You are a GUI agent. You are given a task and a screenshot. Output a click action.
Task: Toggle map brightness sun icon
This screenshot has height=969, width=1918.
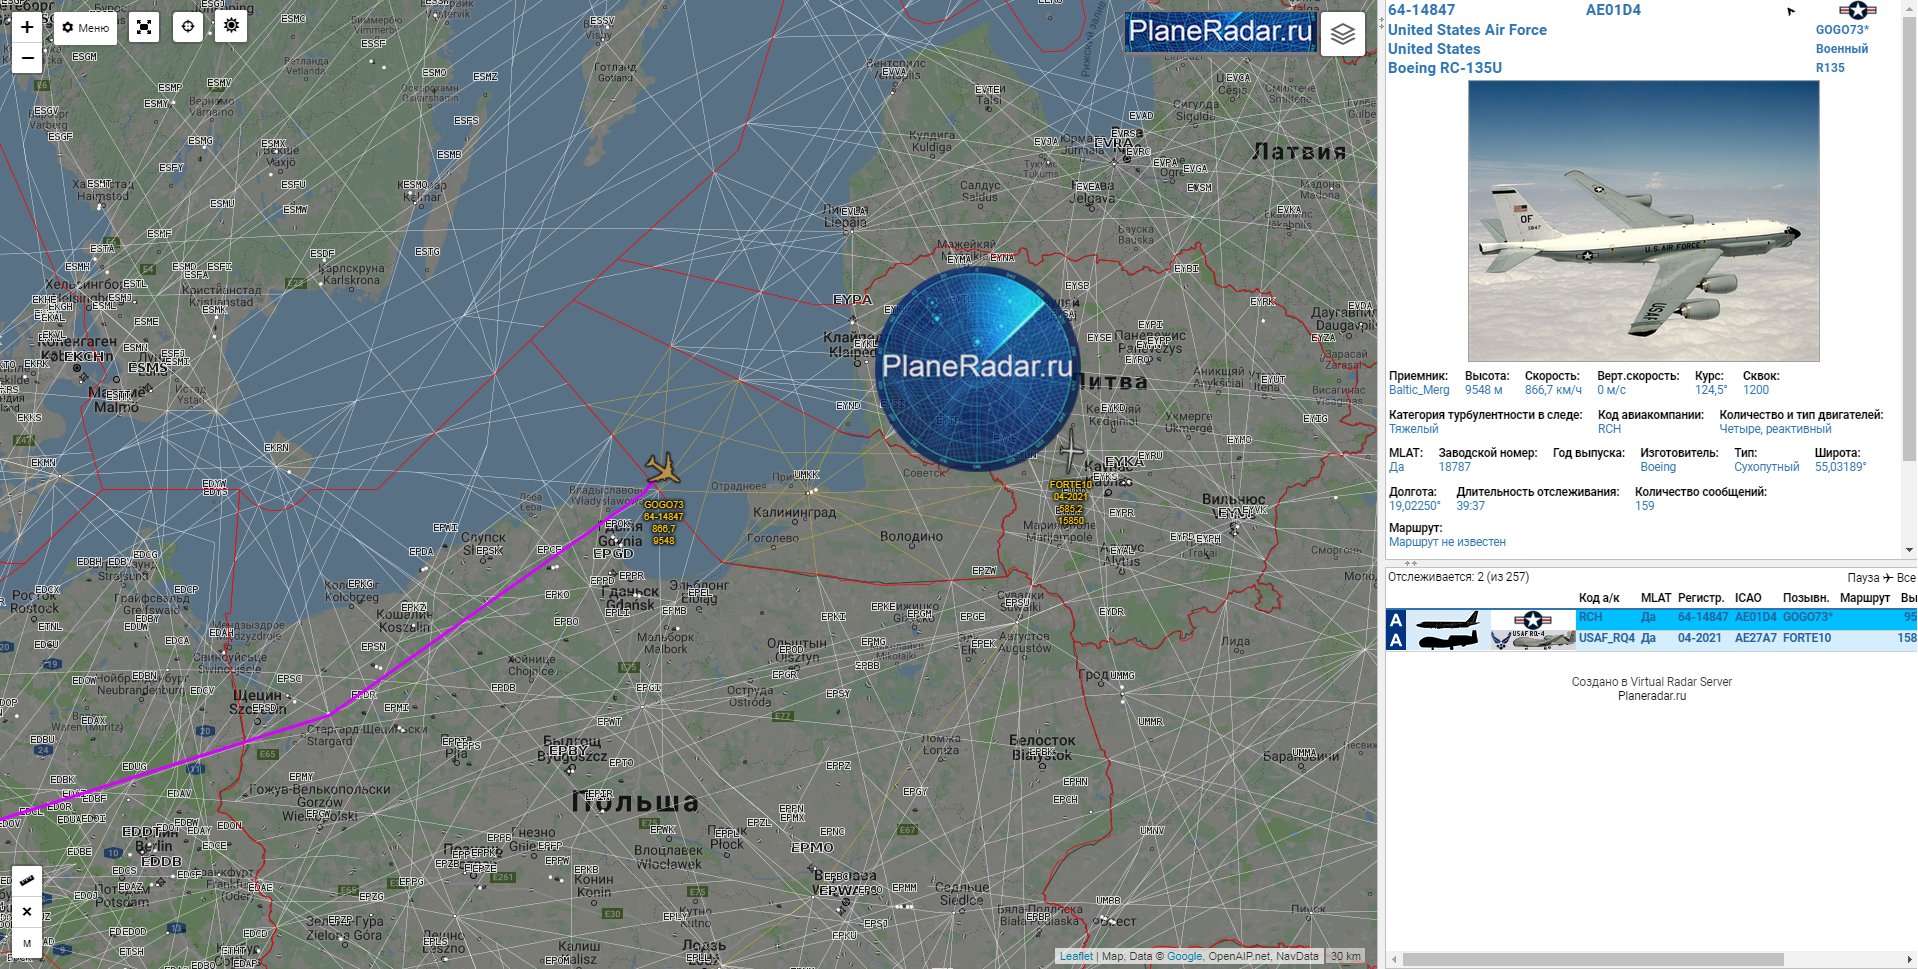[x=231, y=26]
